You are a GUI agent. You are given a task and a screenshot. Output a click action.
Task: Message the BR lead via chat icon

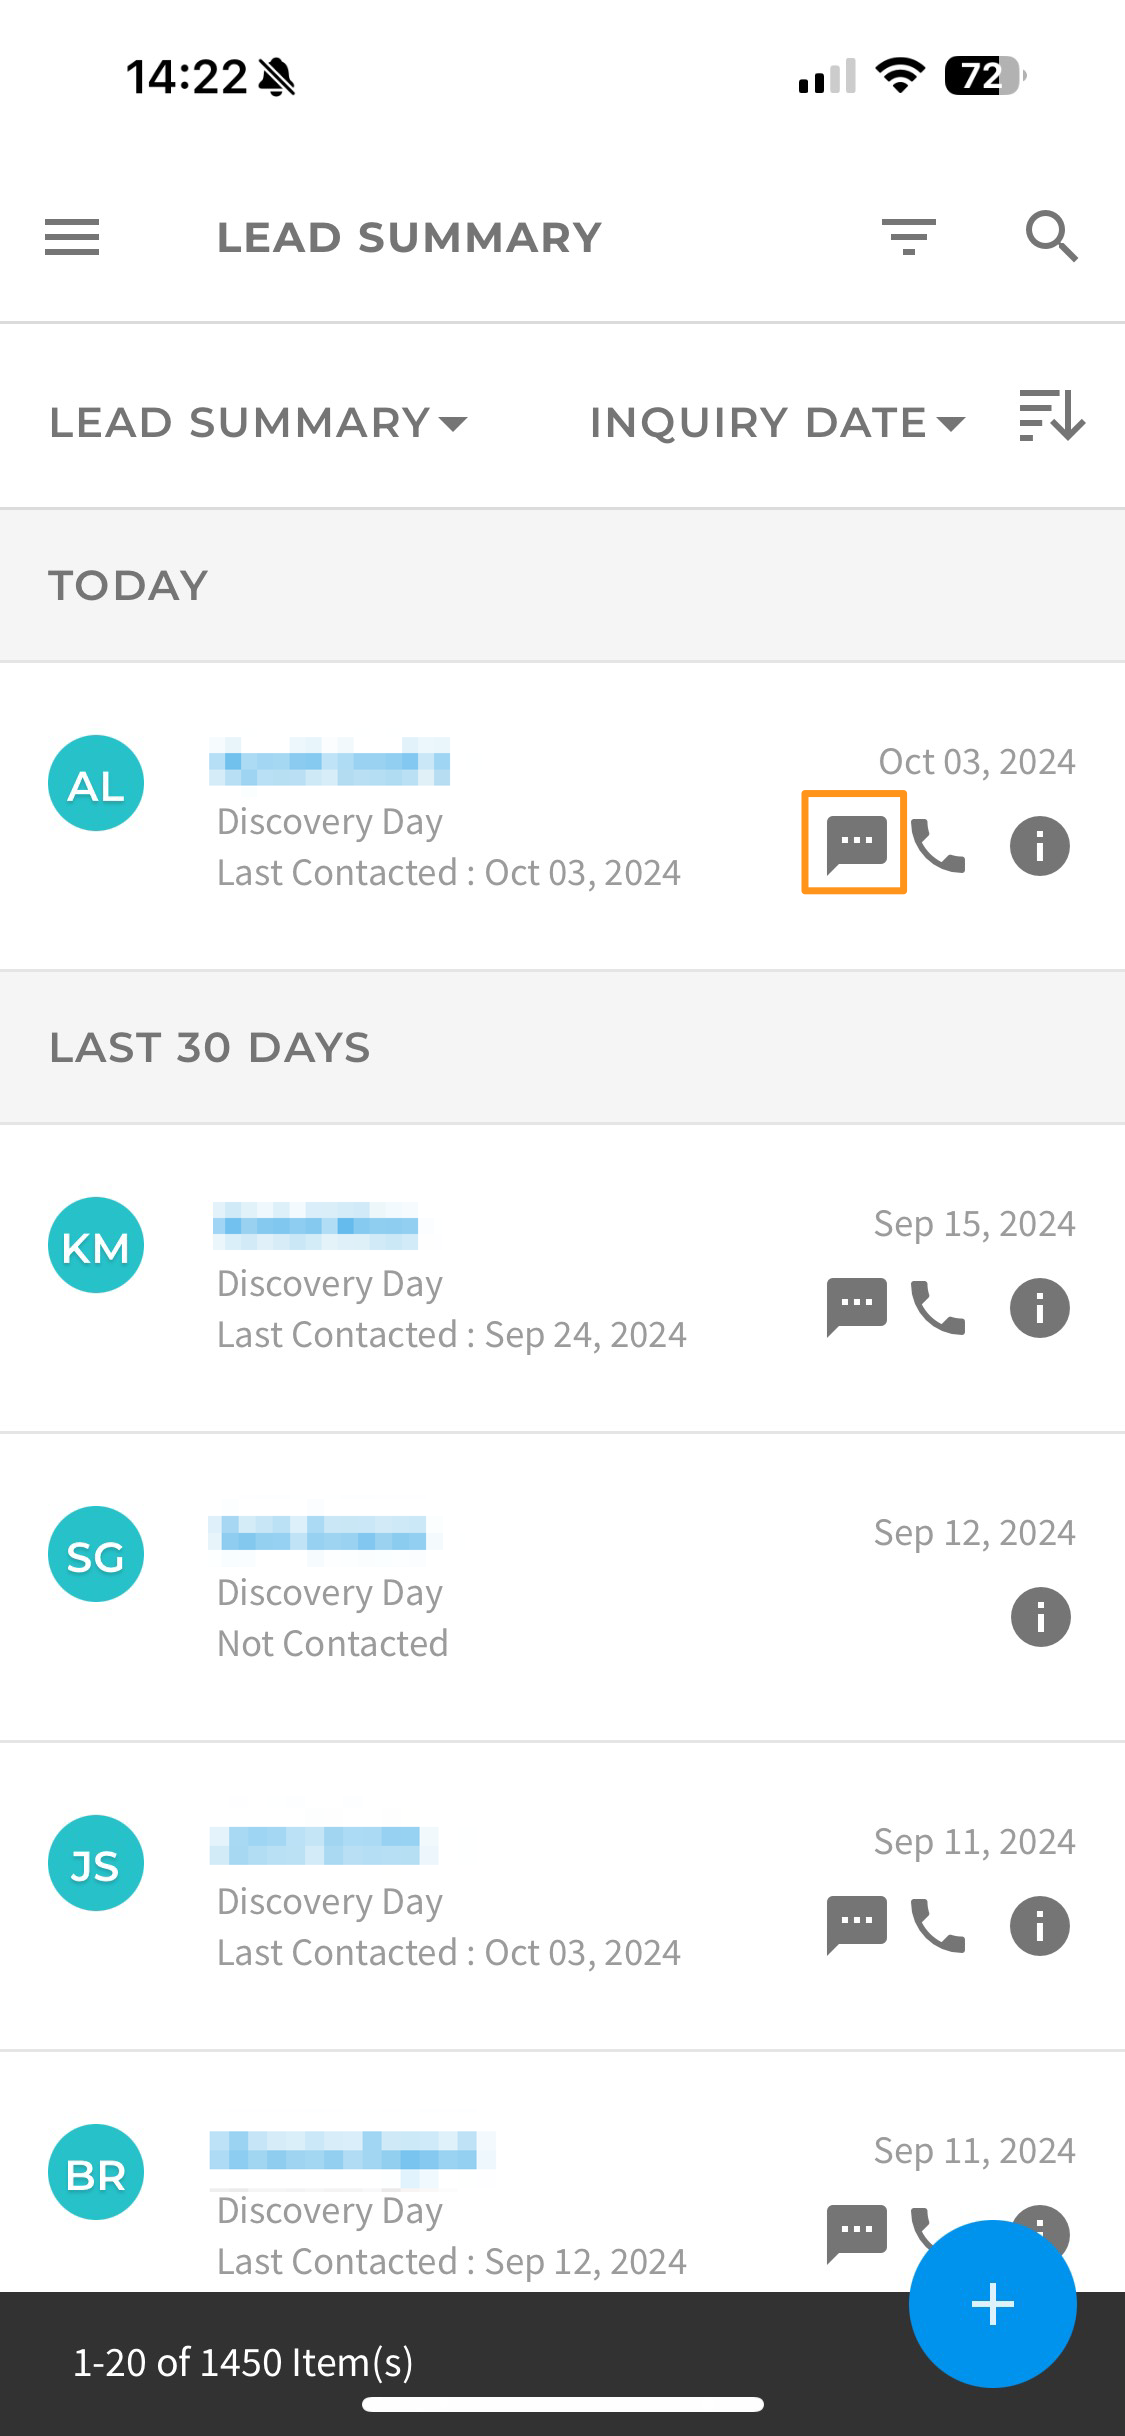(856, 2234)
